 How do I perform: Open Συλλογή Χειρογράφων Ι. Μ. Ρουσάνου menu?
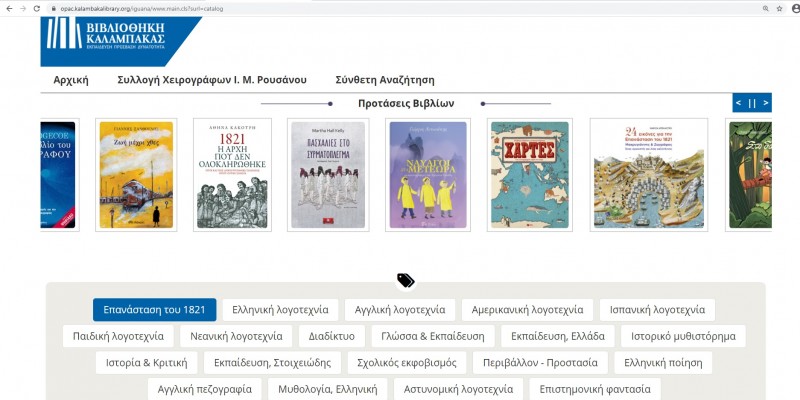212,80
